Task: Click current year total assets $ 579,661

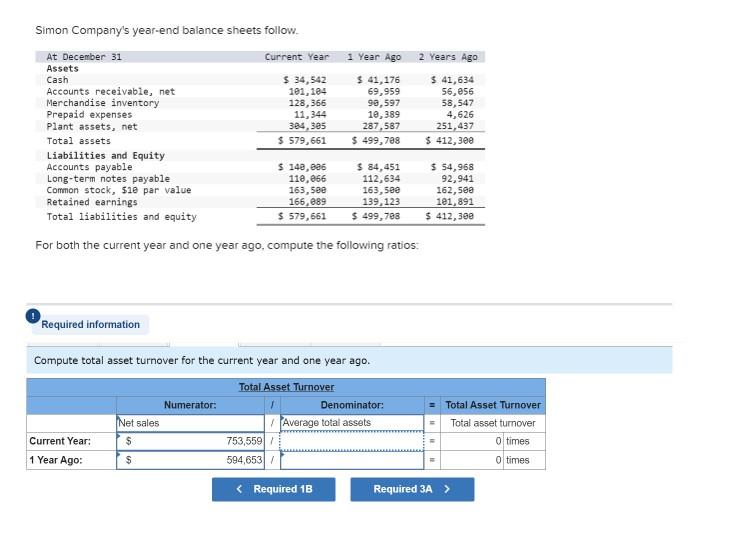Action: coord(302,140)
